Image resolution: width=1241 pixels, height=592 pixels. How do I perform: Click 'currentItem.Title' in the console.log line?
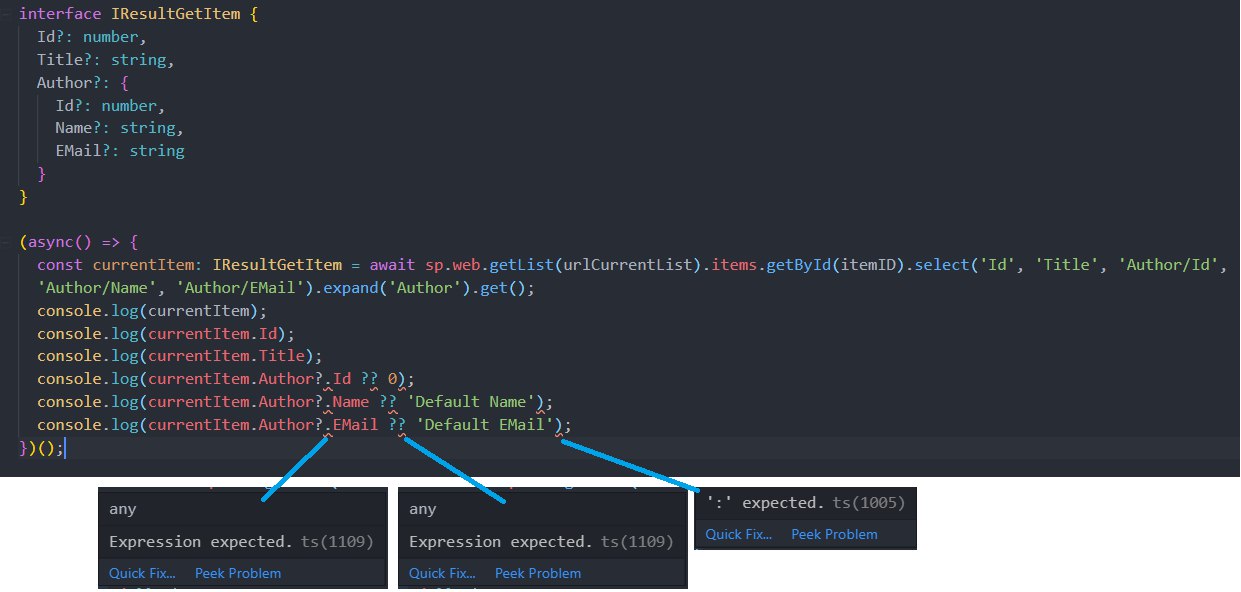pos(226,357)
